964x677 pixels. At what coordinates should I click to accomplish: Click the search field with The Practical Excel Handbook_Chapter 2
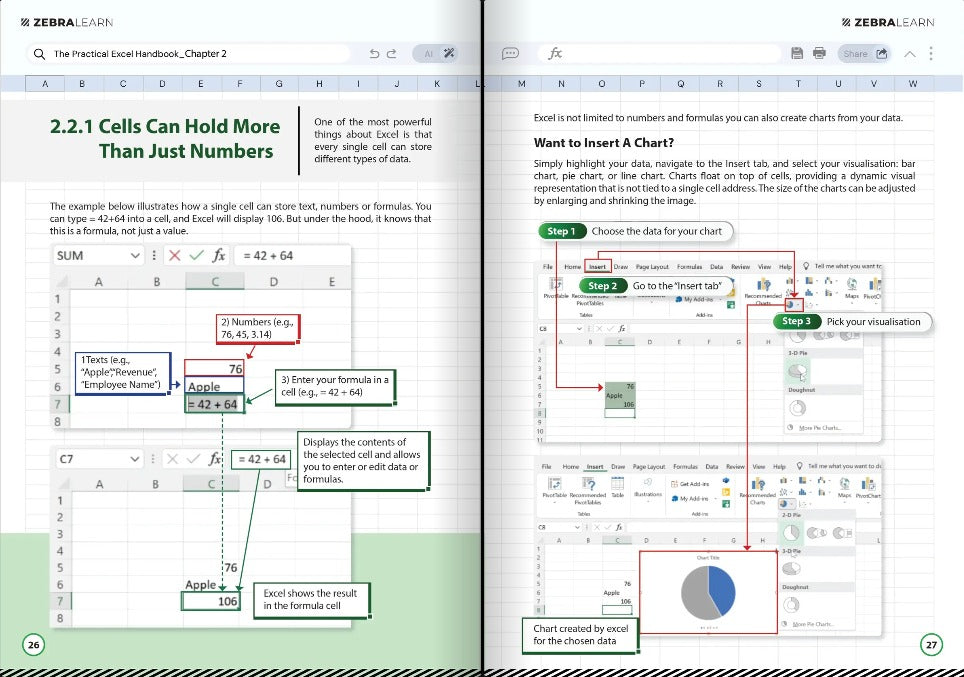coord(188,53)
